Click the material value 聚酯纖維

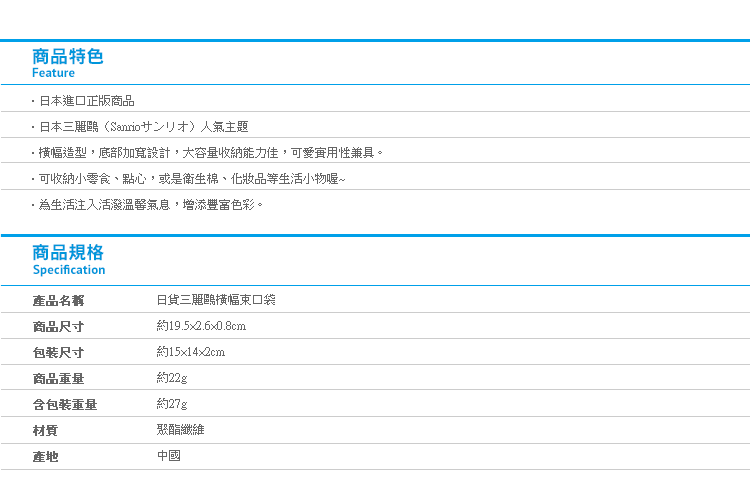click(x=180, y=430)
